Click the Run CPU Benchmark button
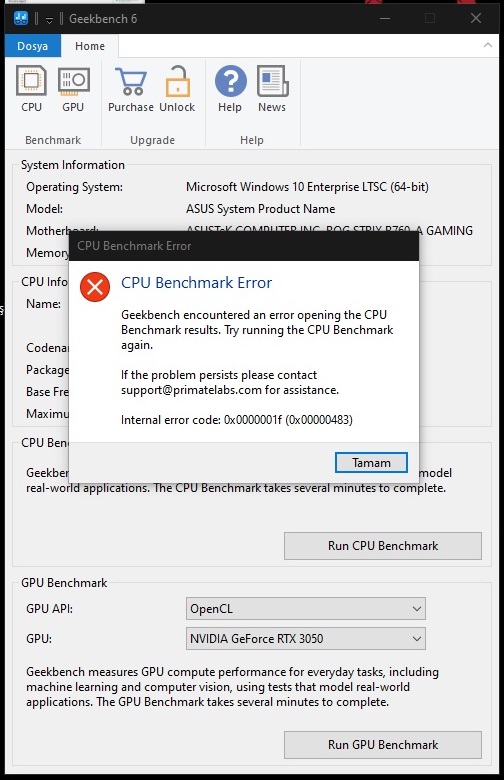The width and height of the screenshot is (504, 780). [383, 546]
